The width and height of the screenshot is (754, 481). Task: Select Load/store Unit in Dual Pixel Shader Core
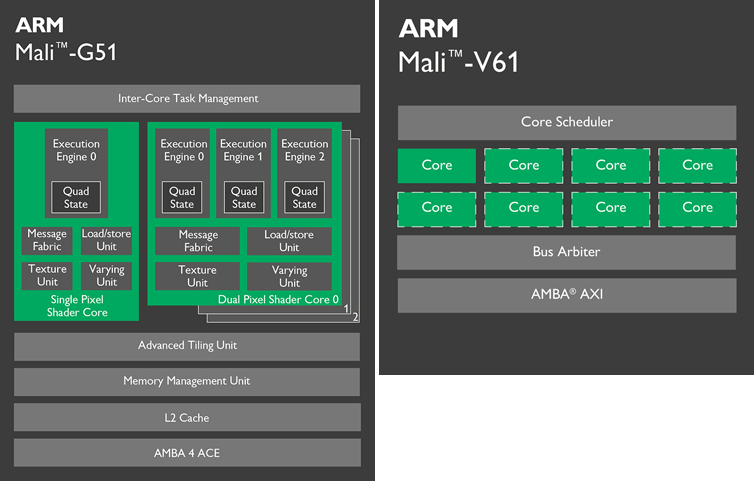pos(289,241)
